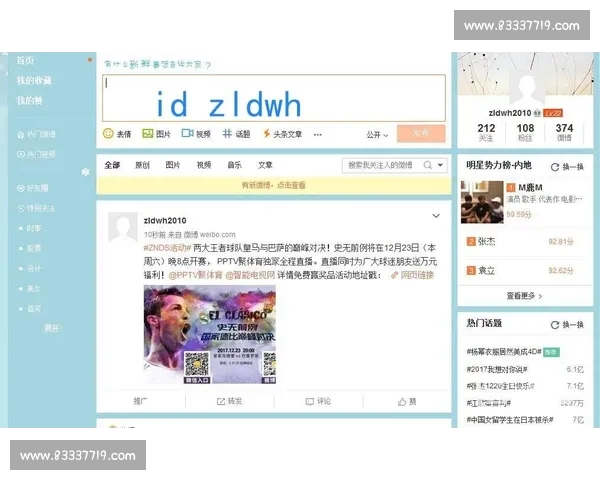The height and width of the screenshot is (480, 600).
Task: Click the video (视频) upload icon
Action: (187, 133)
